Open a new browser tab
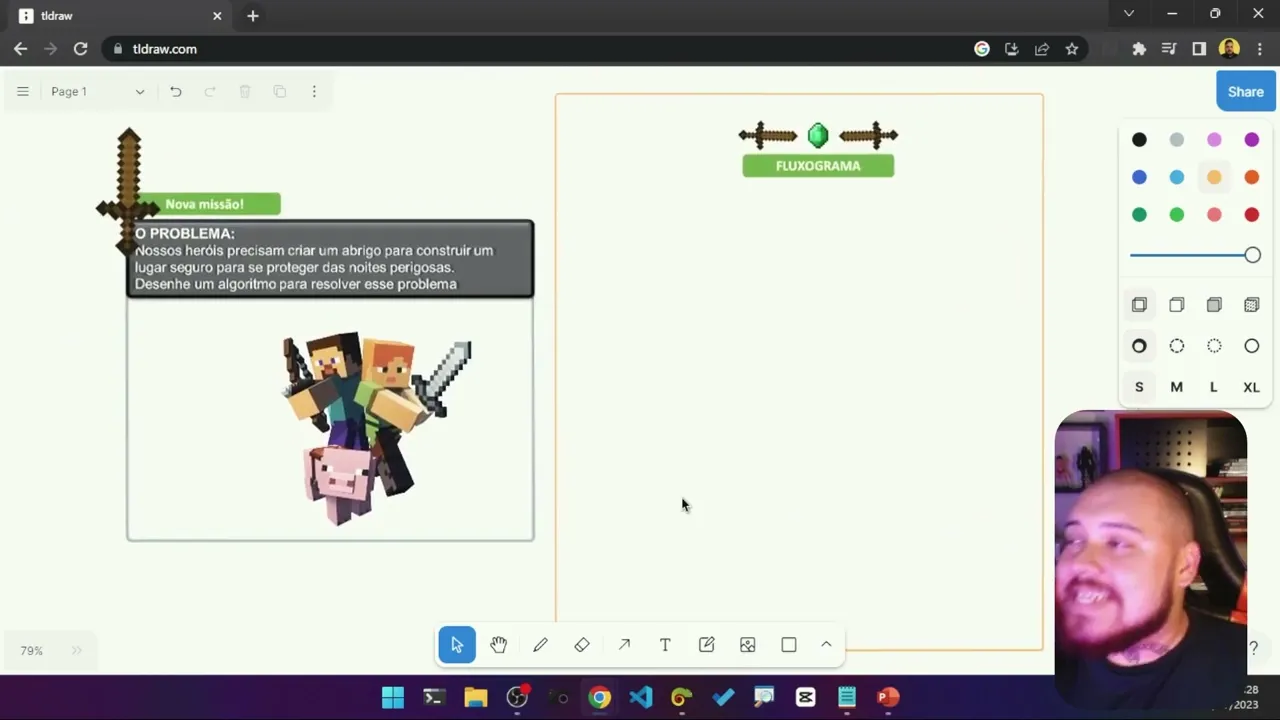1280x720 pixels. pos(253,16)
